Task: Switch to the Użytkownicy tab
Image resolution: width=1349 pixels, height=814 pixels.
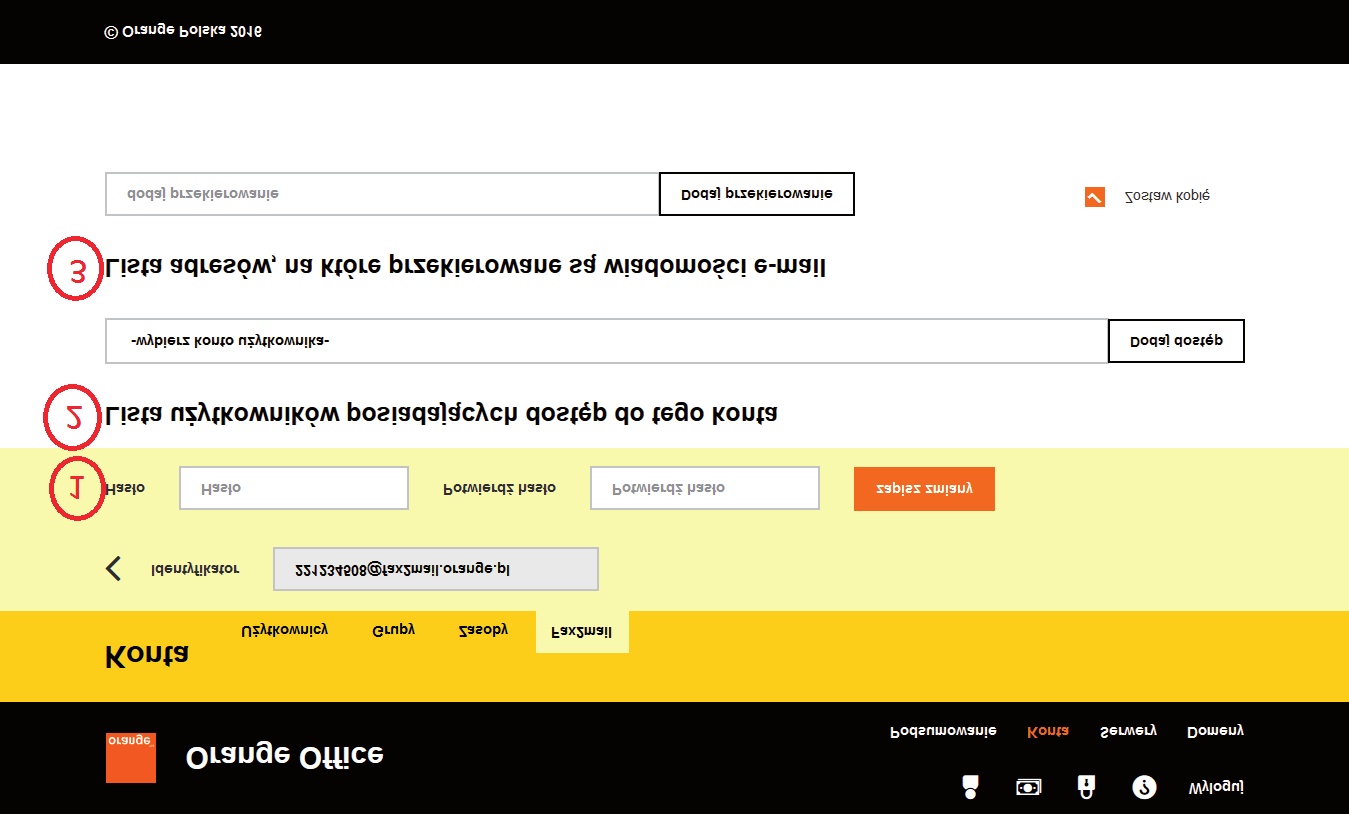Action: pos(284,630)
